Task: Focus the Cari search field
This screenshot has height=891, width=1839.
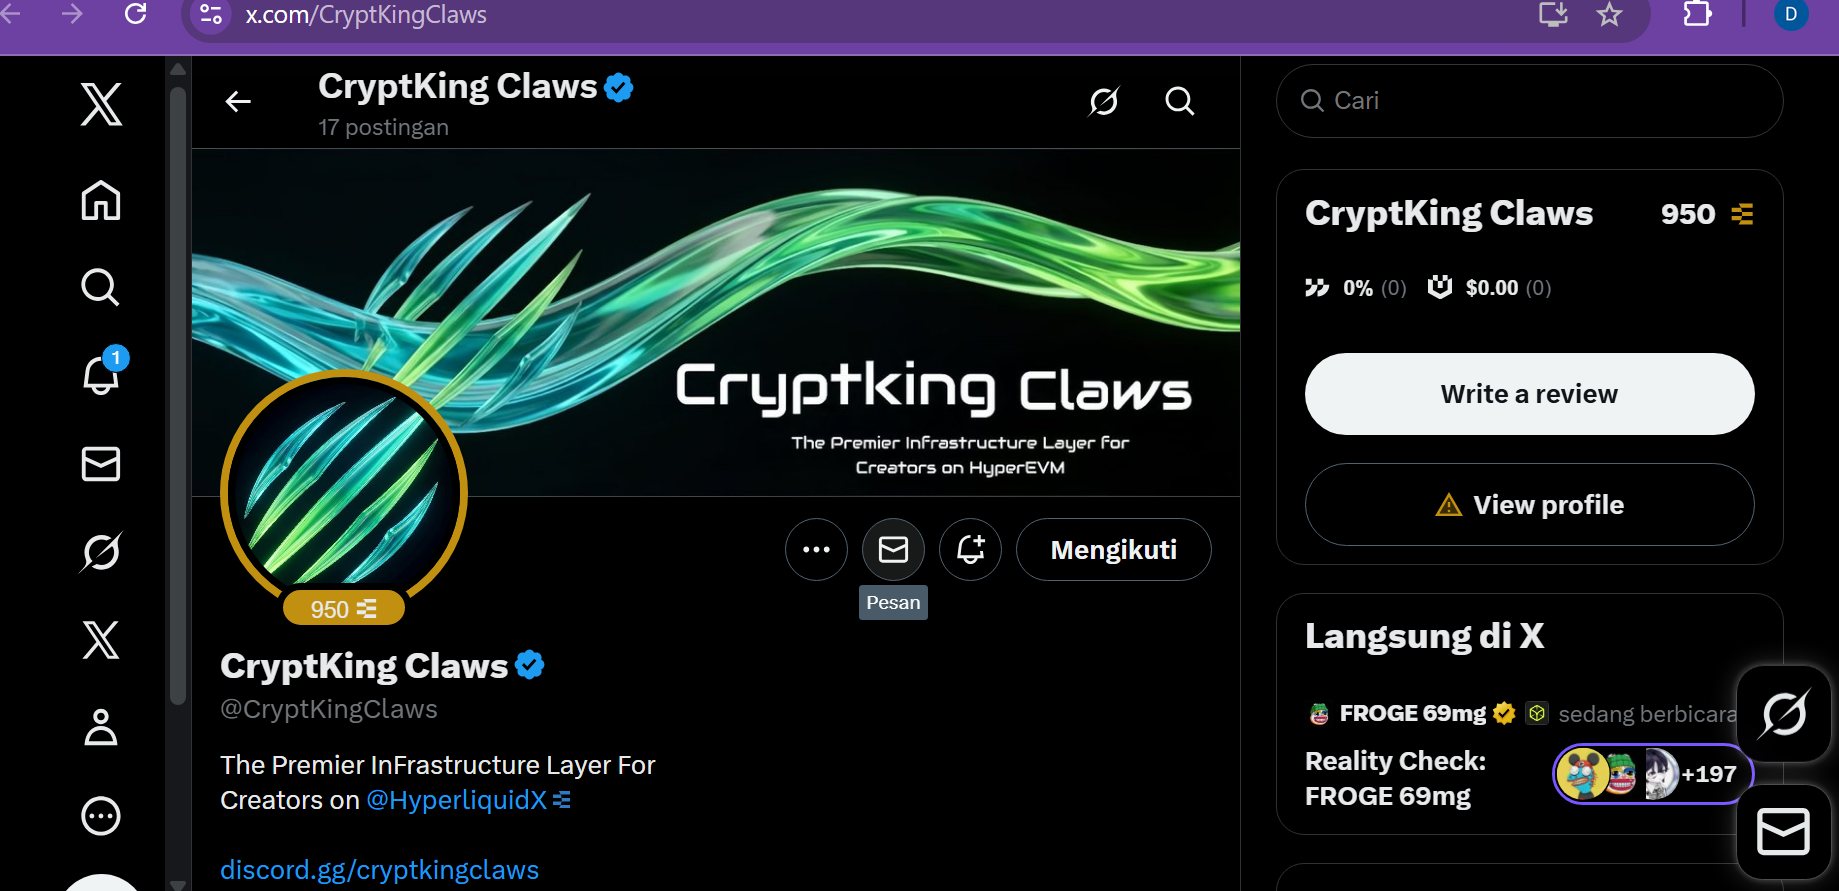Action: point(1529,101)
